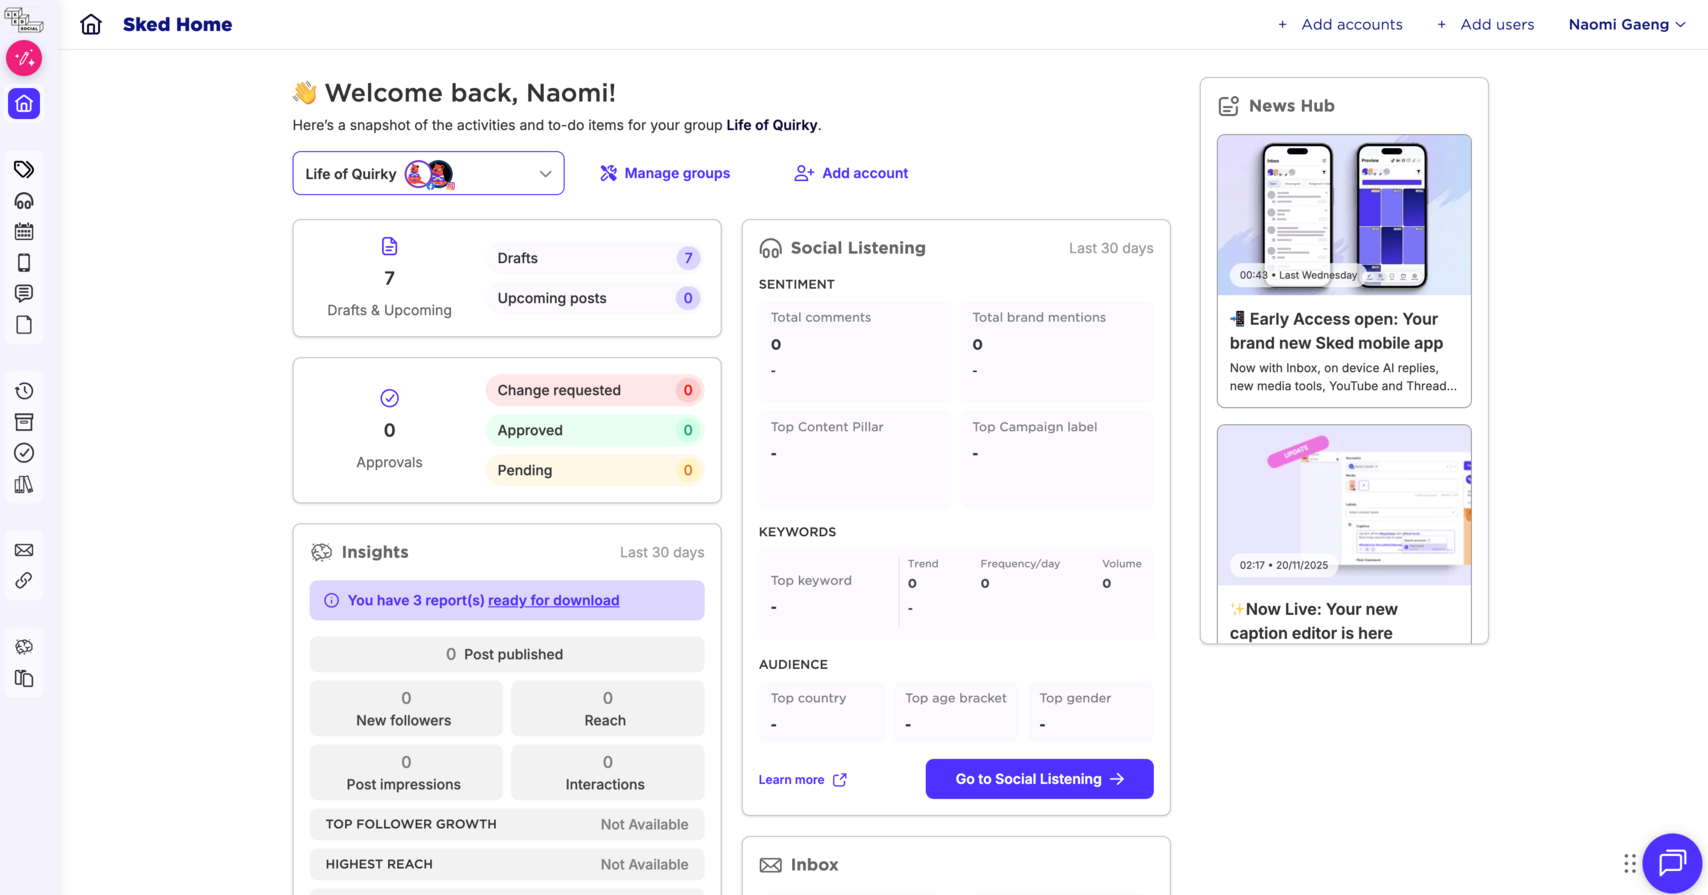Open the caption editor news thumbnail
1708x895 pixels.
tap(1344, 505)
